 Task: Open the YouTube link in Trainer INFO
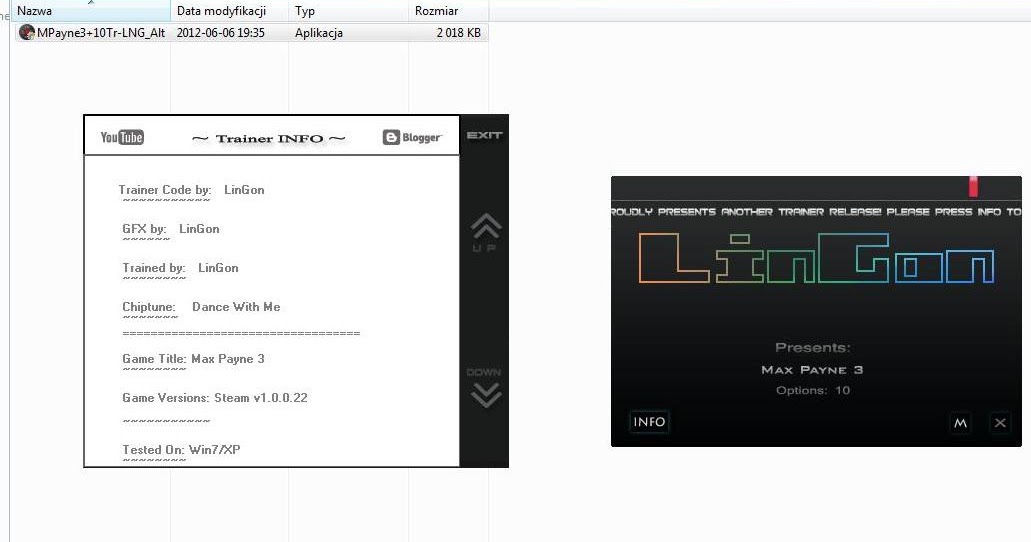[122, 137]
